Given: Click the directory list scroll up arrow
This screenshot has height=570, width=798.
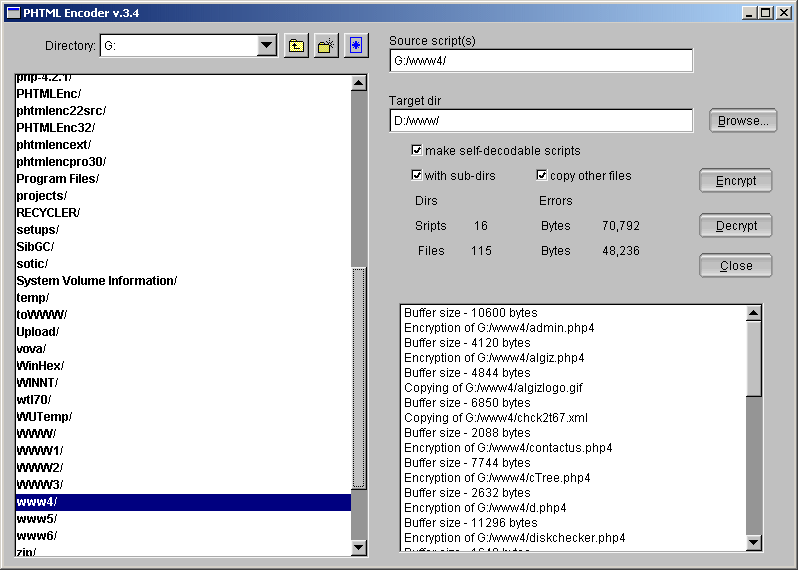Looking at the screenshot, I should coord(359,83).
